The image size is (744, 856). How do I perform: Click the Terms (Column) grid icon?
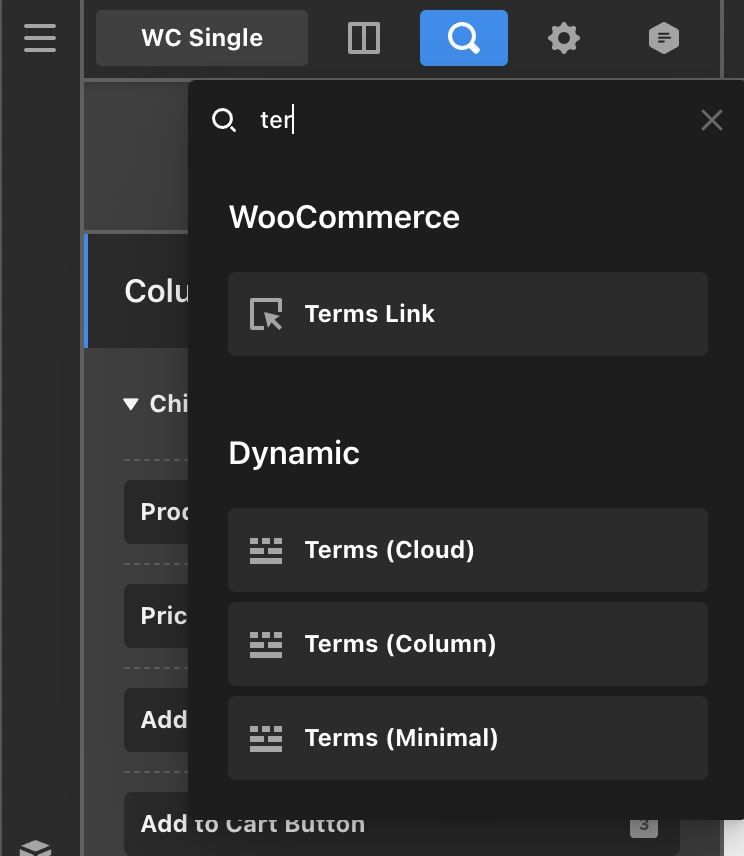[266, 644]
